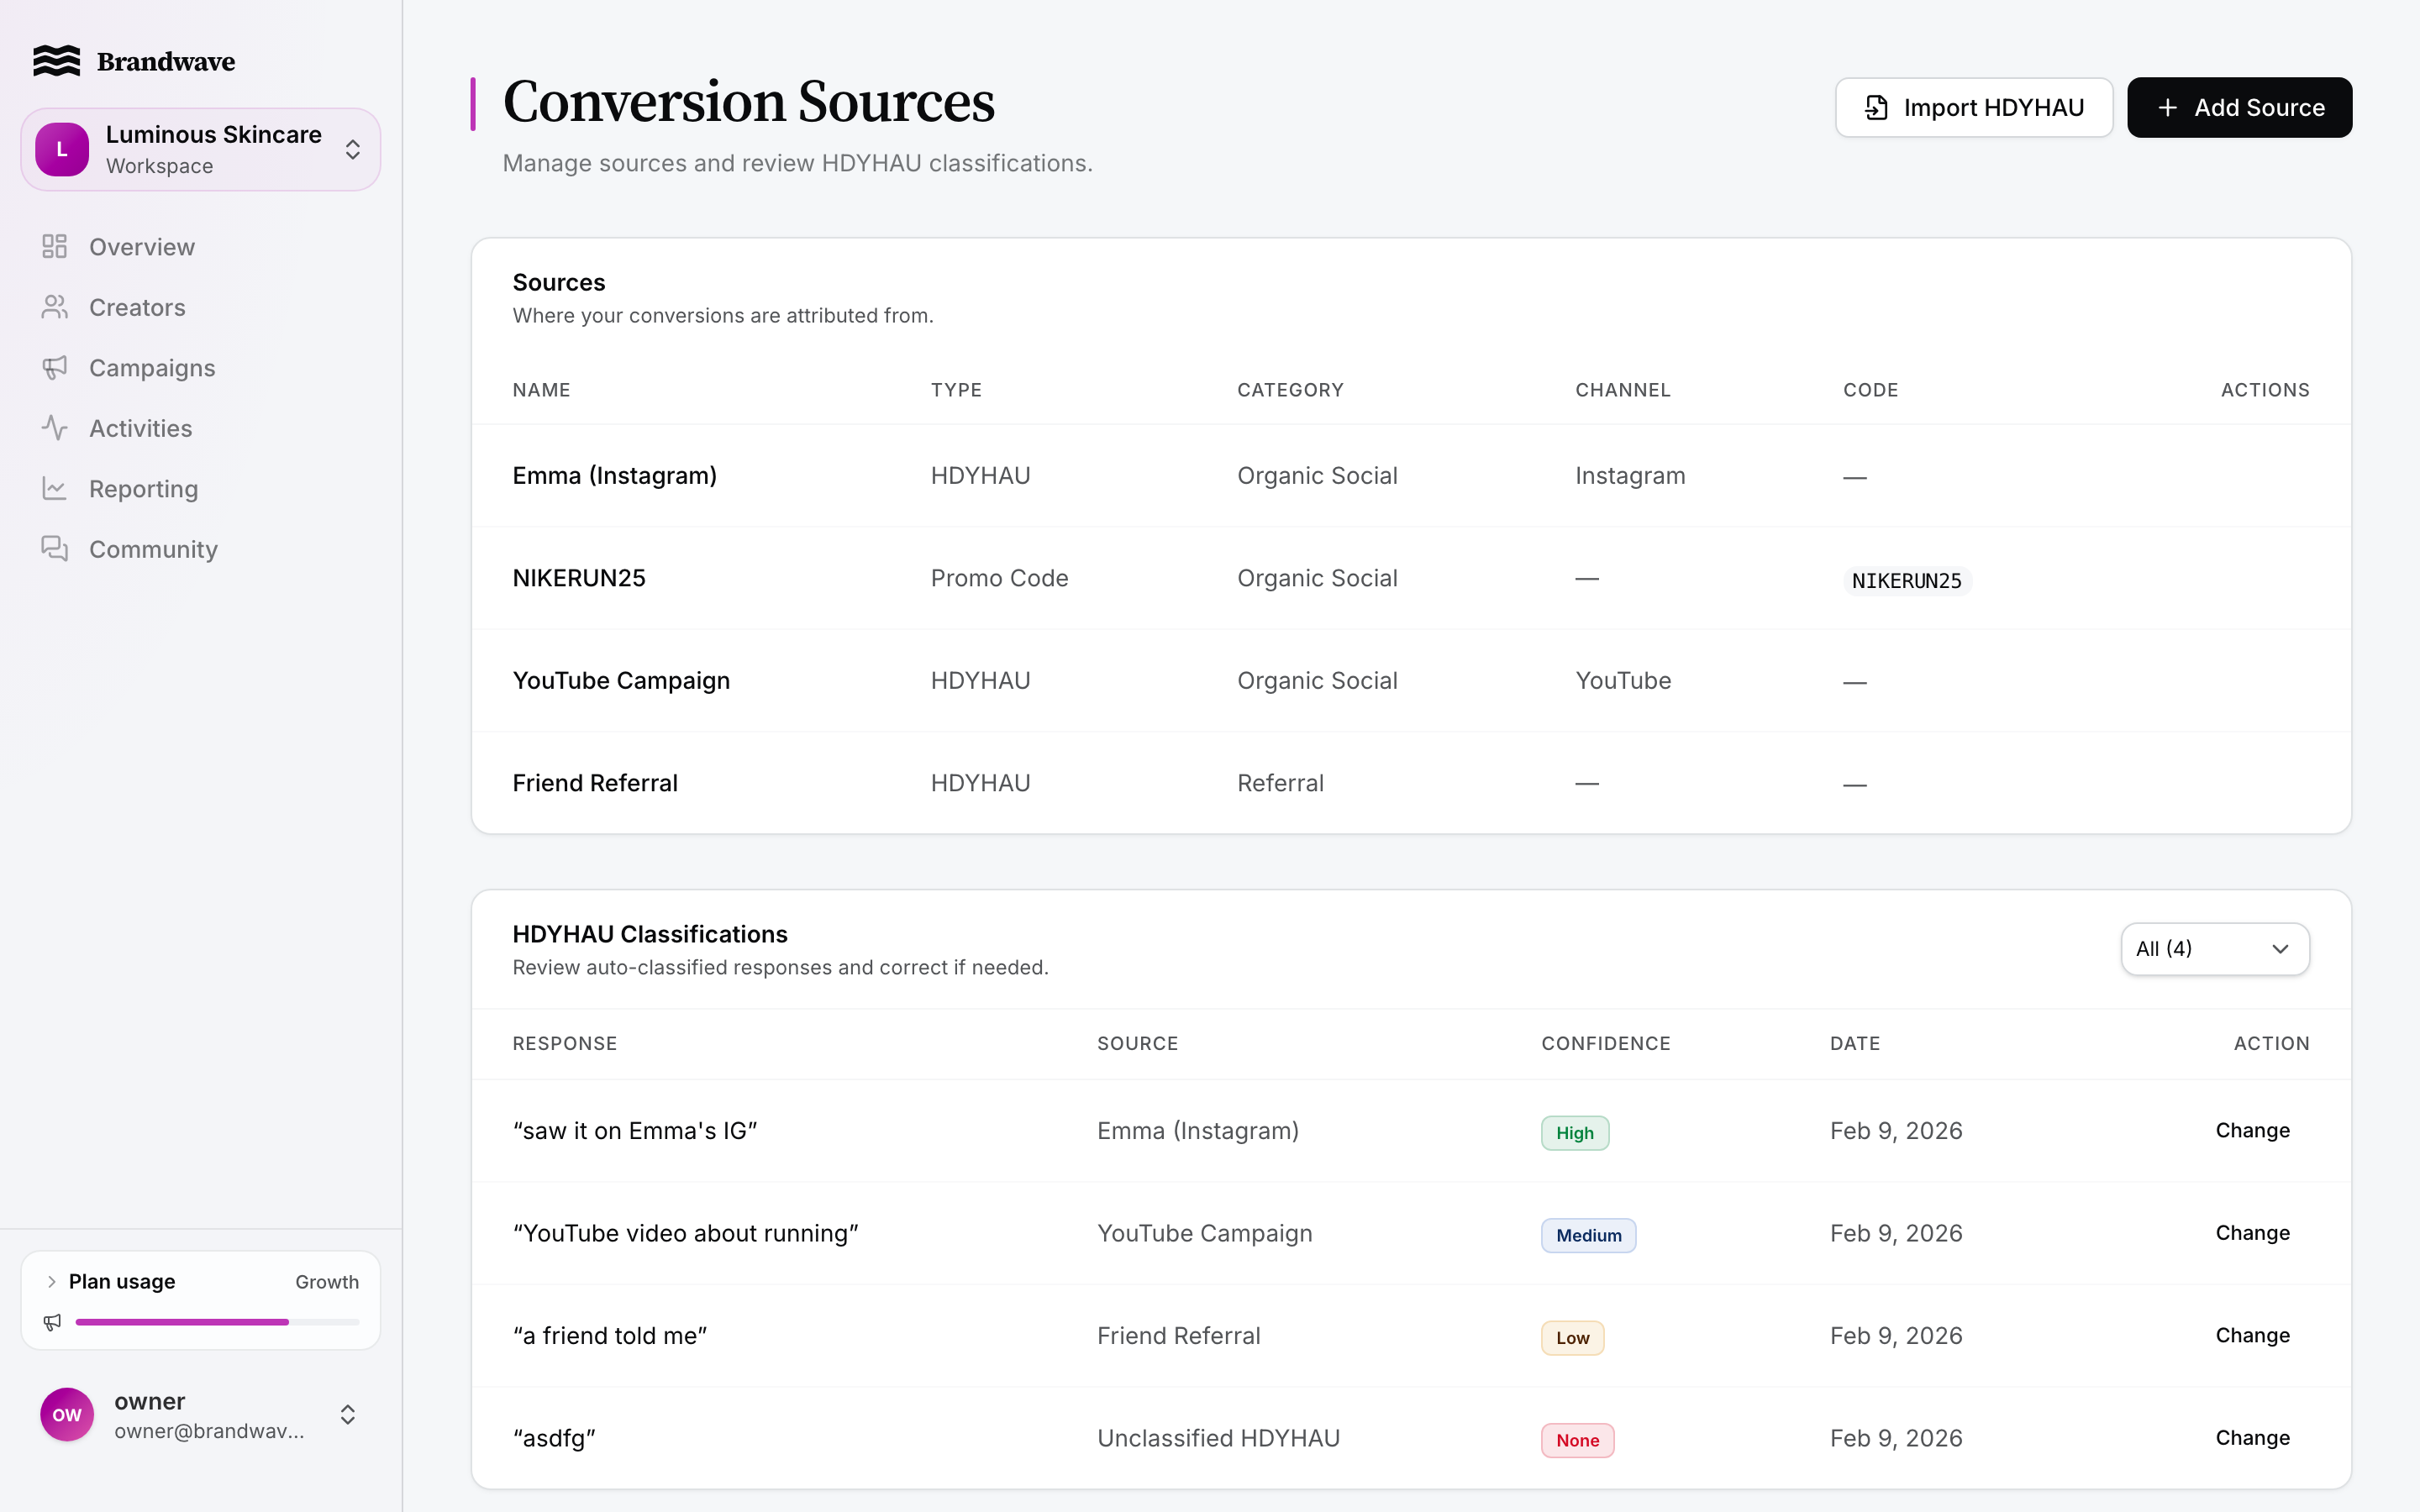Image resolution: width=2420 pixels, height=1512 pixels.
Task: Click the HDYHAU Classifications heading
Action: [650, 934]
